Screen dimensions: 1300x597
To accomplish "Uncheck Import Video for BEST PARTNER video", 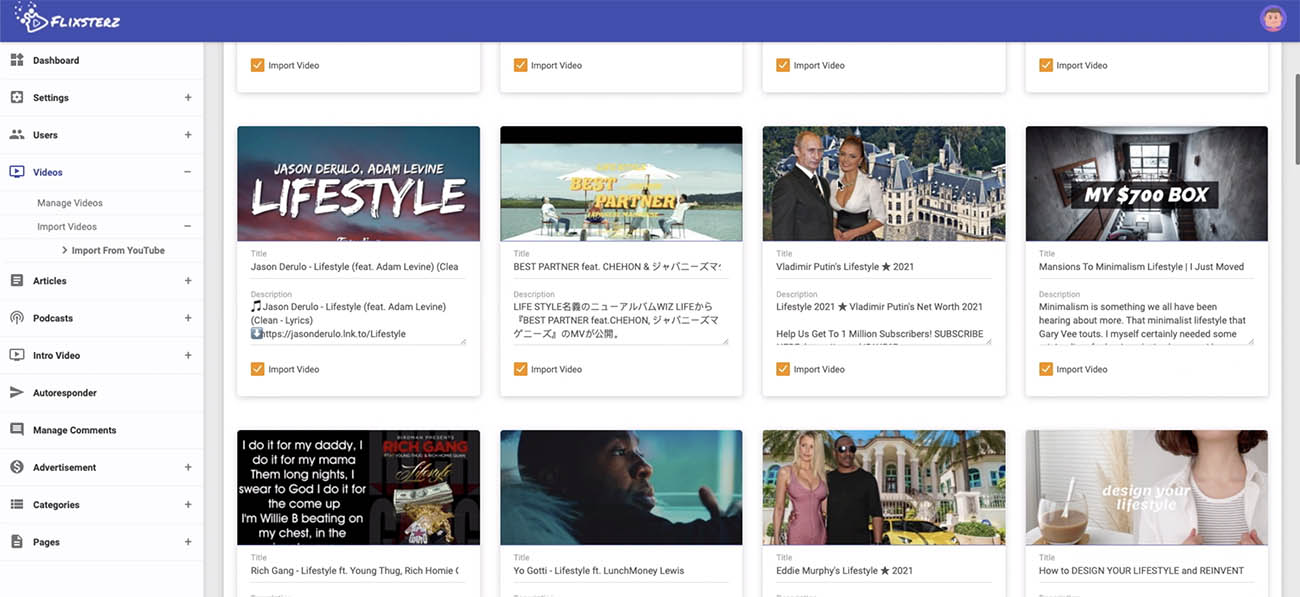I will pyautogui.click(x=520, y=369).
